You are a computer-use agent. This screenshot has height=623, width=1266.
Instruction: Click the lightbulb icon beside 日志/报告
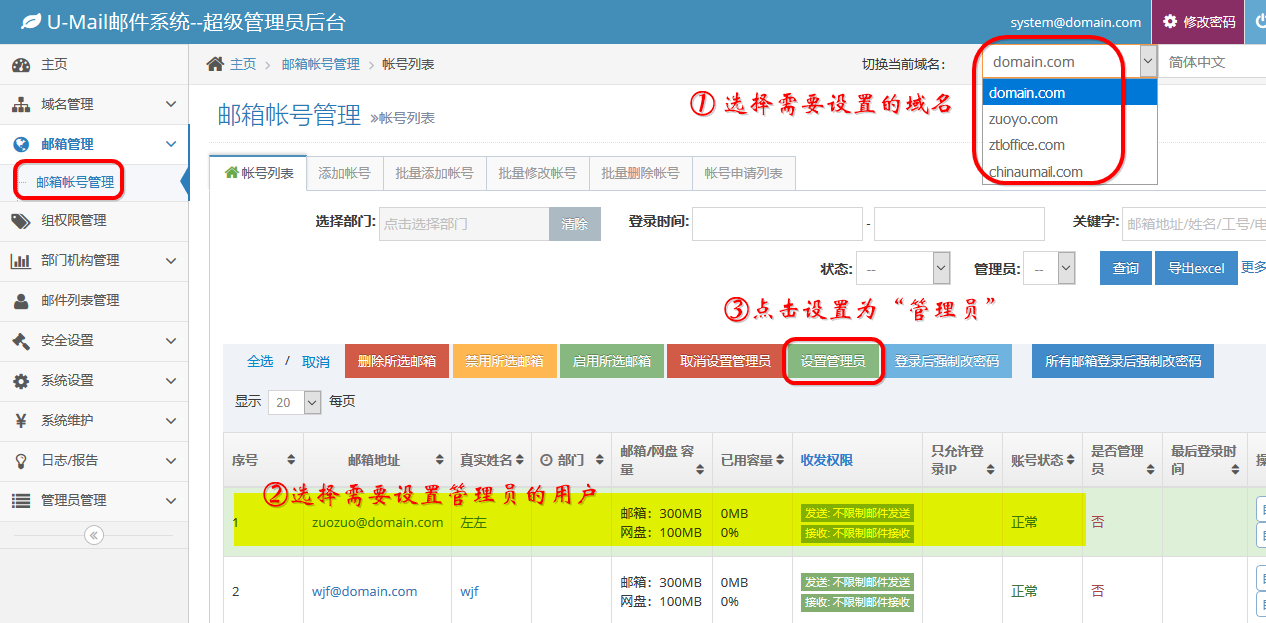(x=21, y=460)
